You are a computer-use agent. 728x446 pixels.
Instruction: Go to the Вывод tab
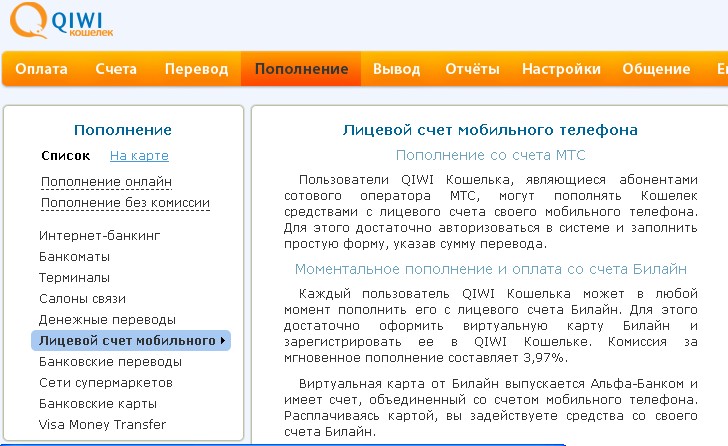coord(396,69)
